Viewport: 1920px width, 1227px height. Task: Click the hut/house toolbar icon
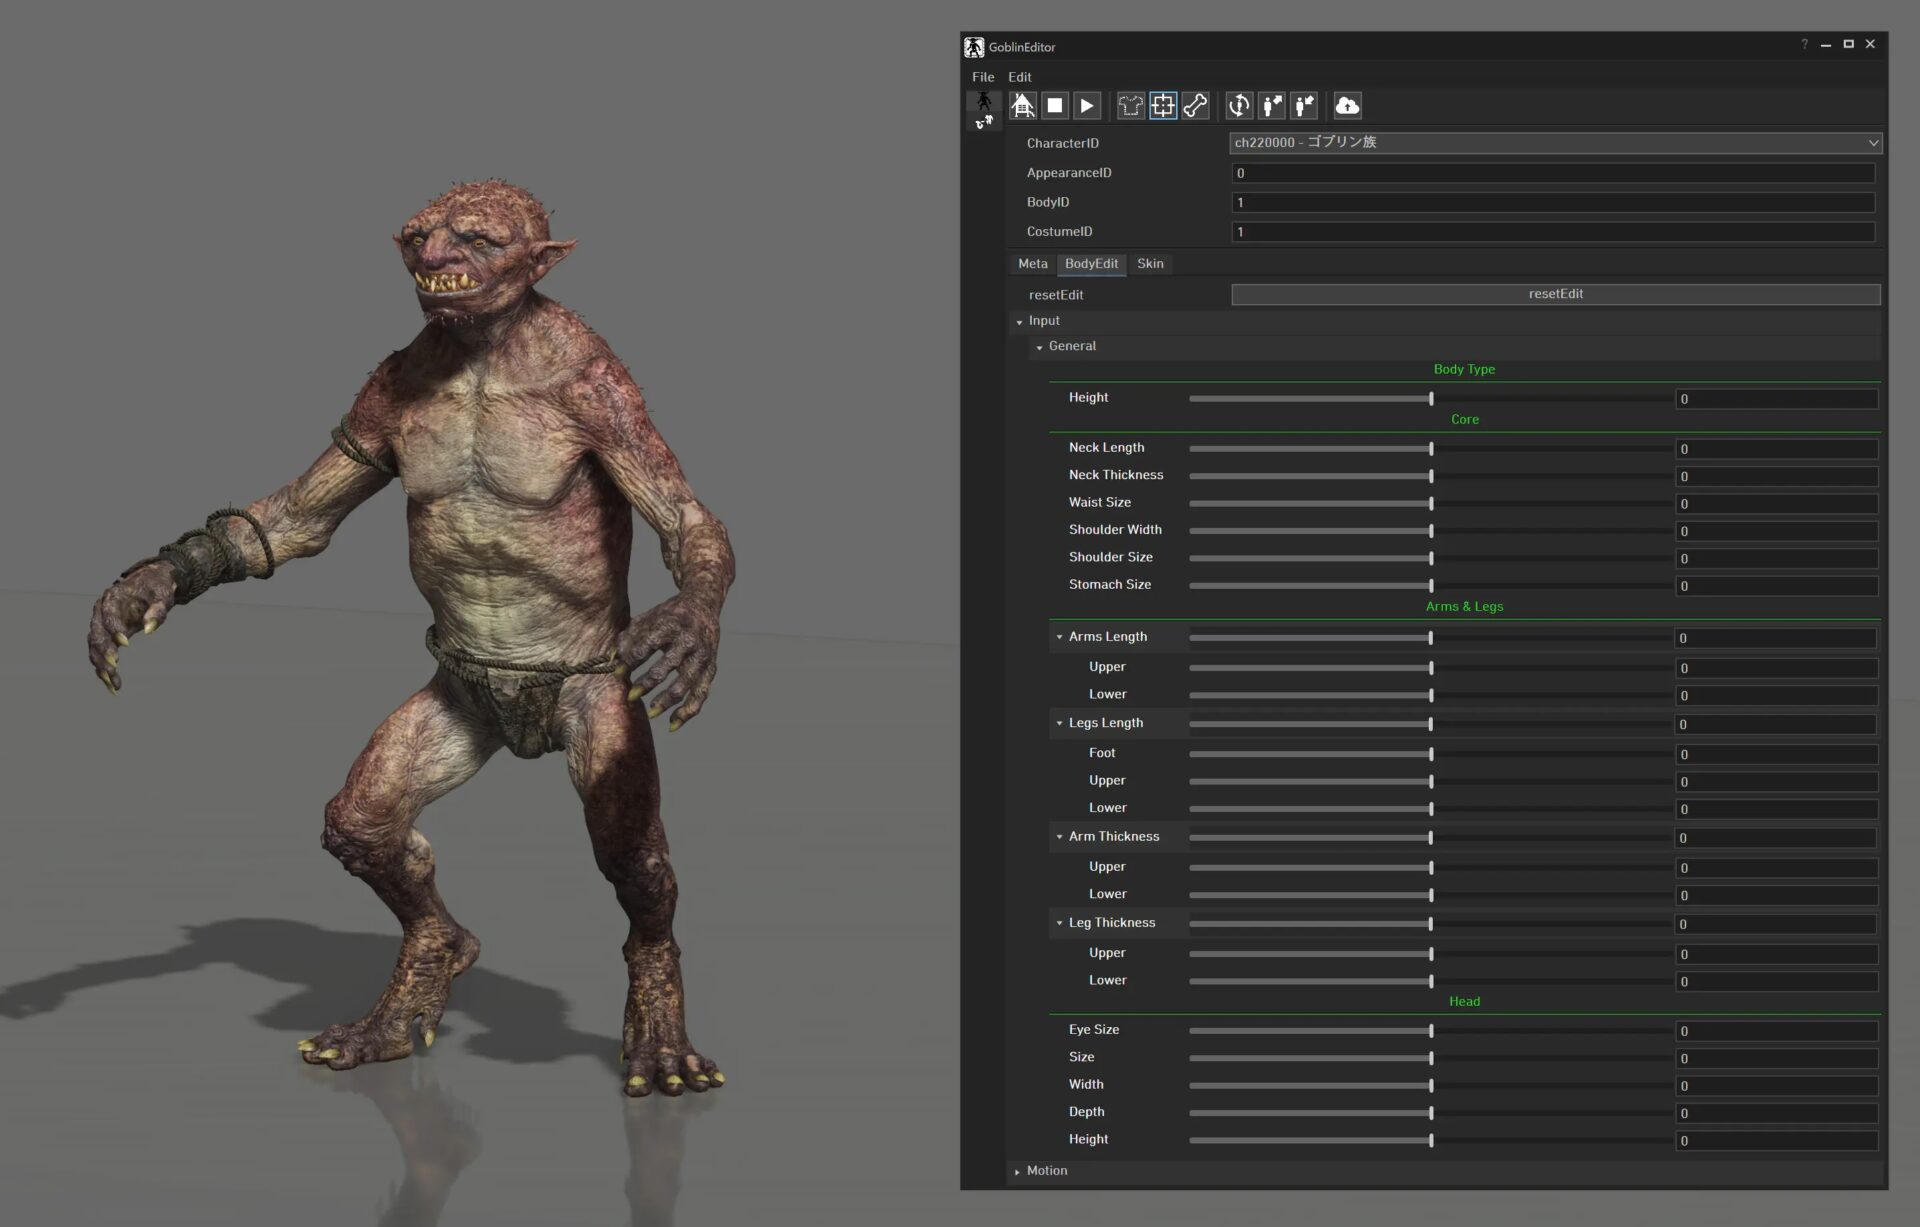click(1022, 106)
